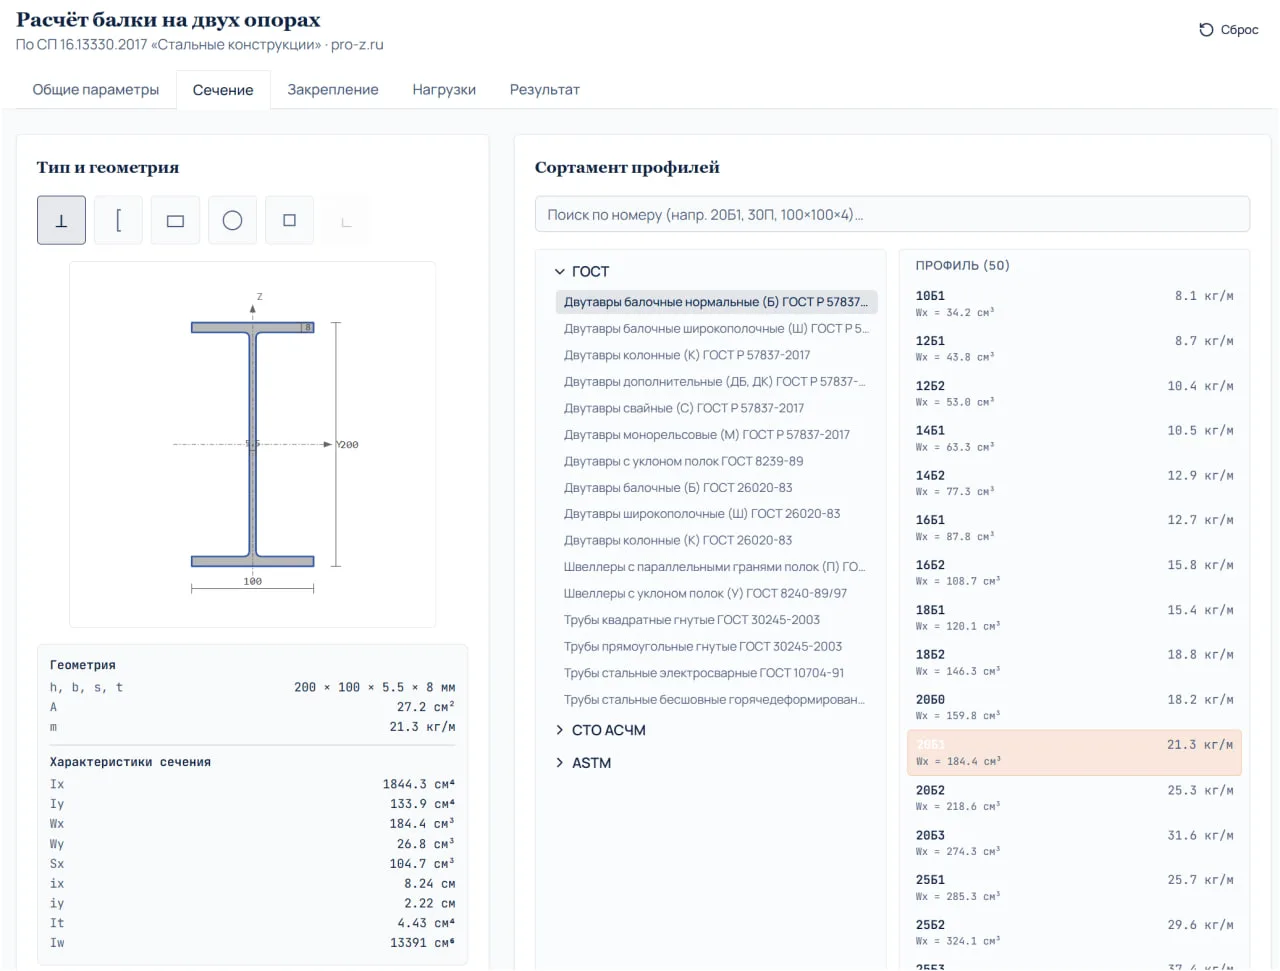Select Двутавры свайные (С) ГОСТ Р 57837-2017
1280x971 pixels.
[716, 408]
